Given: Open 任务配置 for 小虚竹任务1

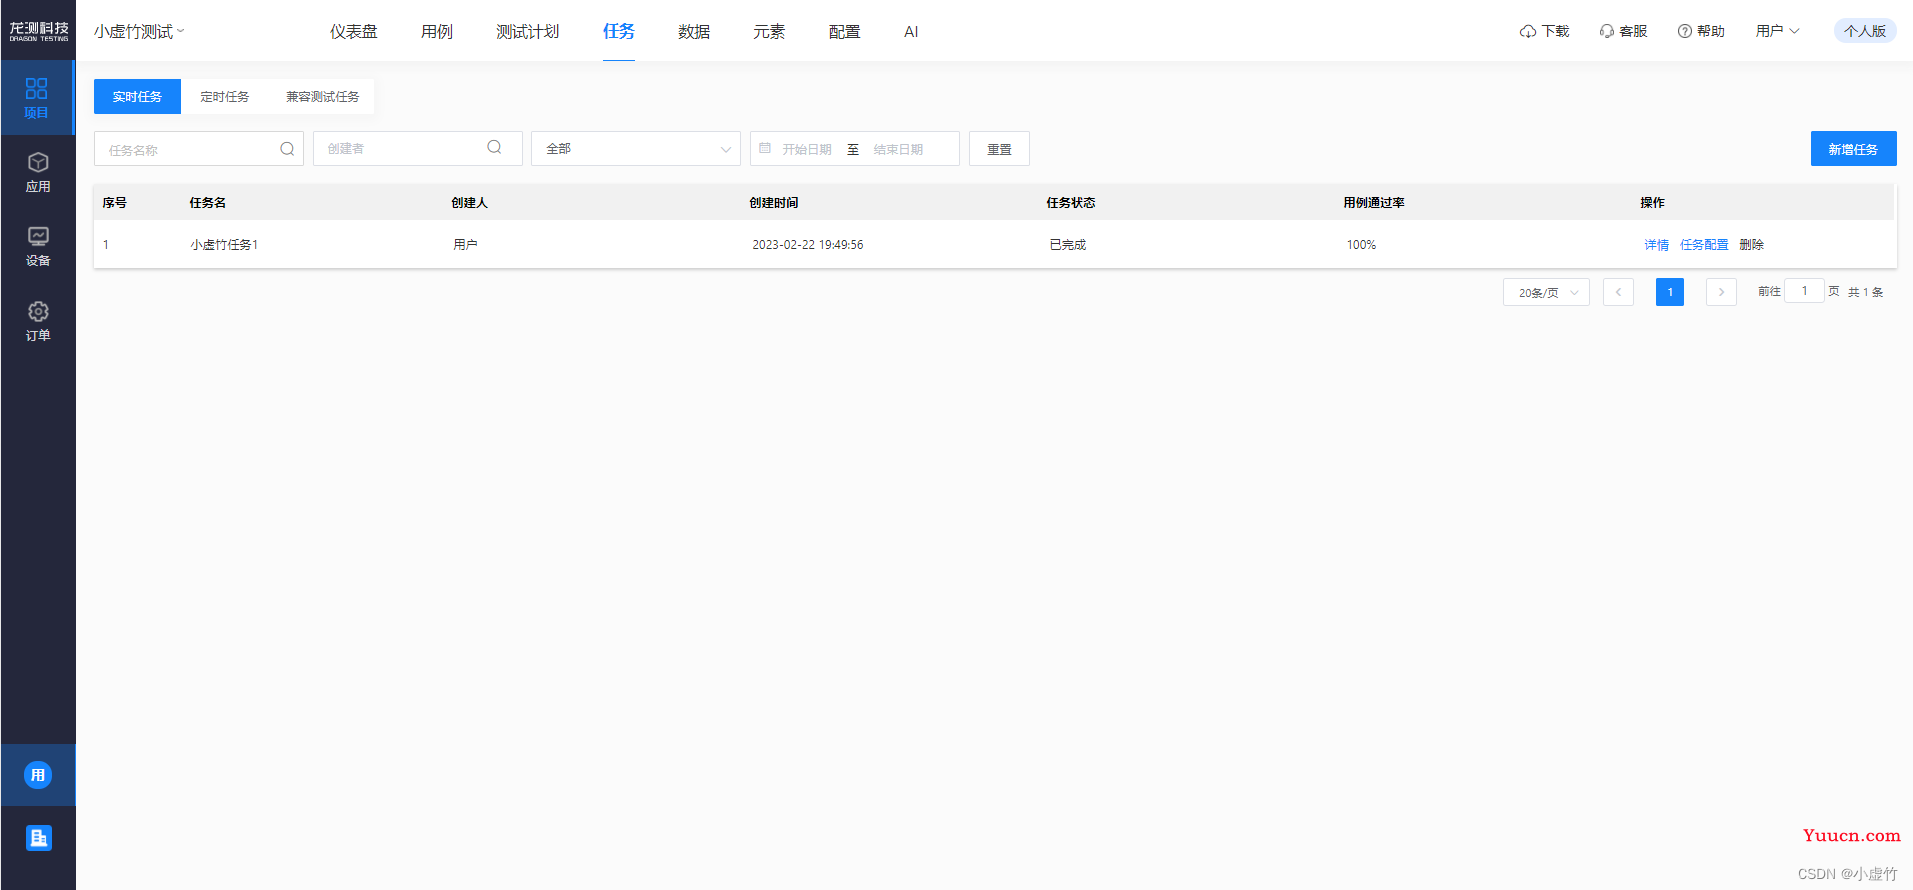Looking at the screenshot, I should pos(1704,245).
